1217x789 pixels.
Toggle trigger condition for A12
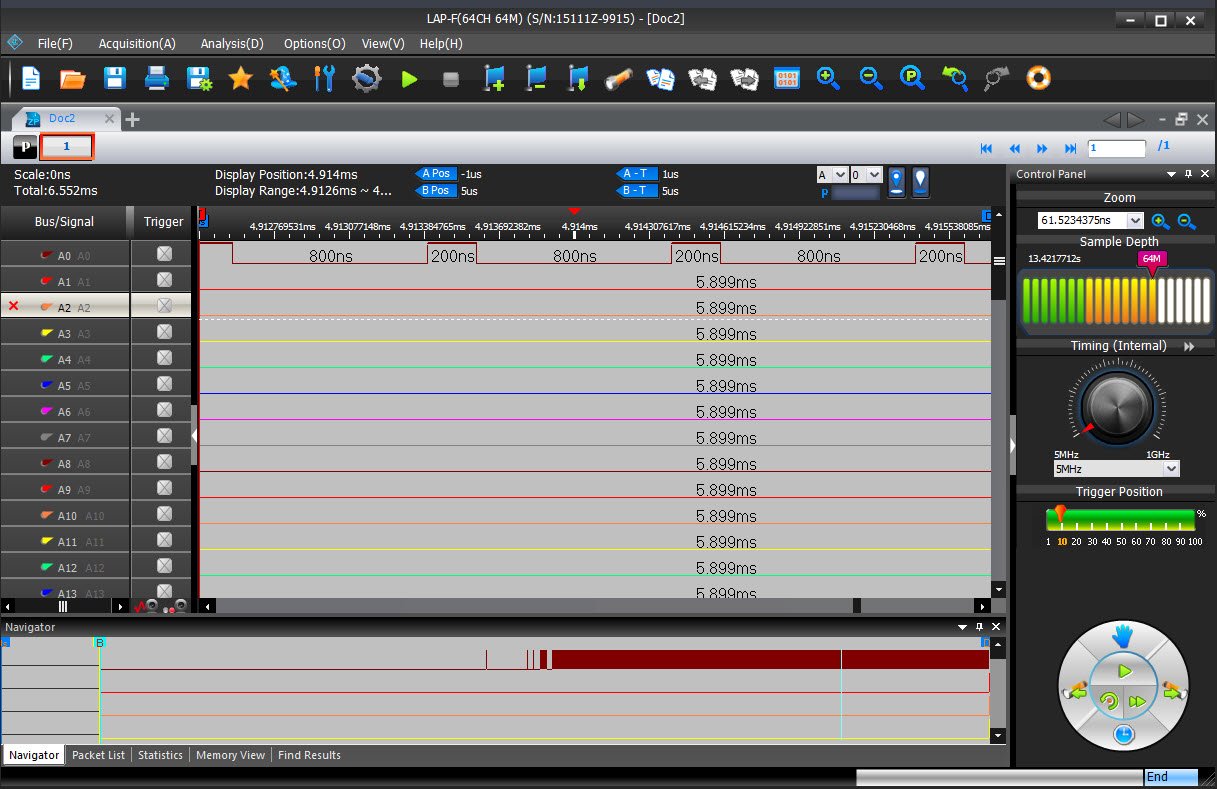coord(164,566)
